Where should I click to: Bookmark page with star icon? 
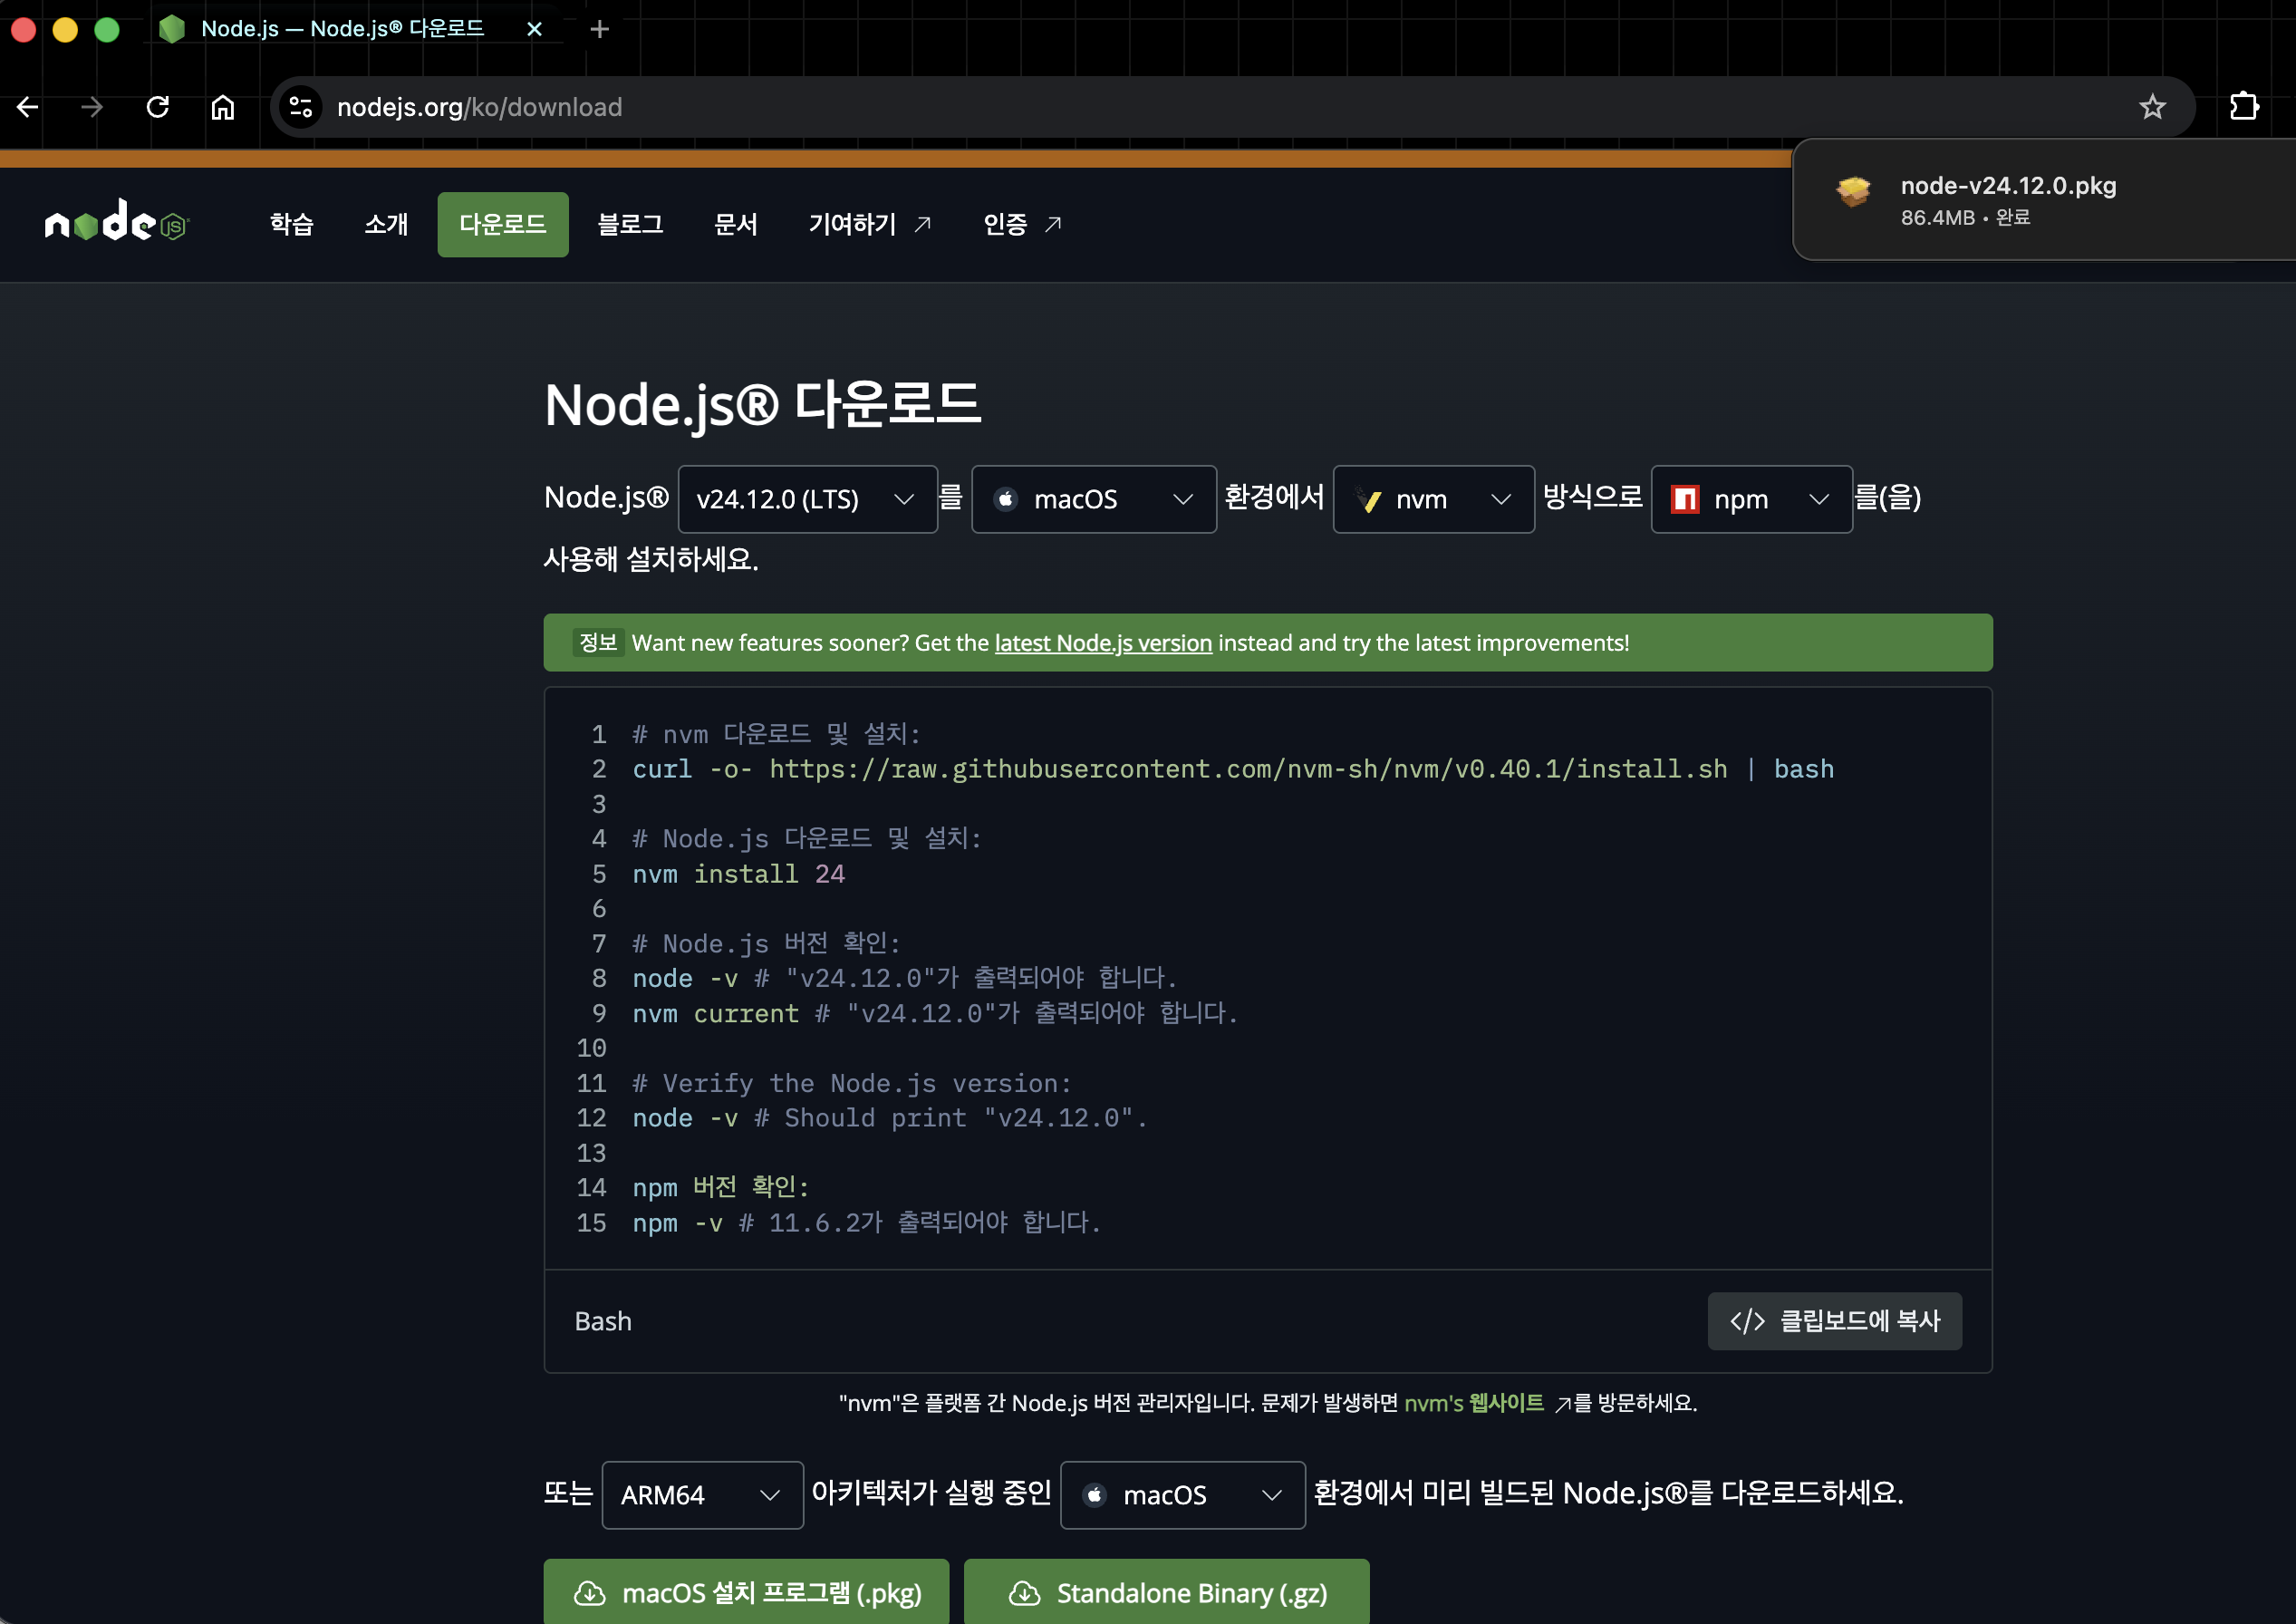[x=2151, y=107]
